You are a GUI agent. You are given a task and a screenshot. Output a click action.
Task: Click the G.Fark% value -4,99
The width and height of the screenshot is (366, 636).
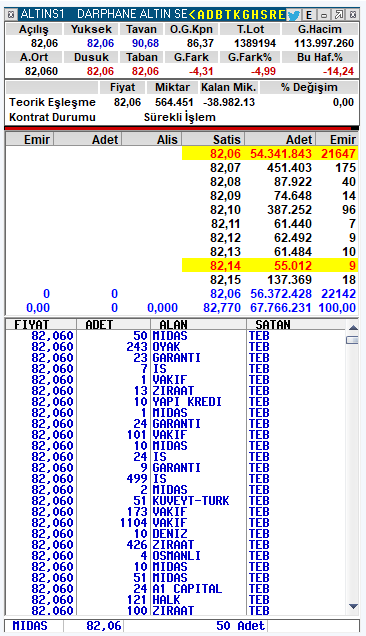263,71
